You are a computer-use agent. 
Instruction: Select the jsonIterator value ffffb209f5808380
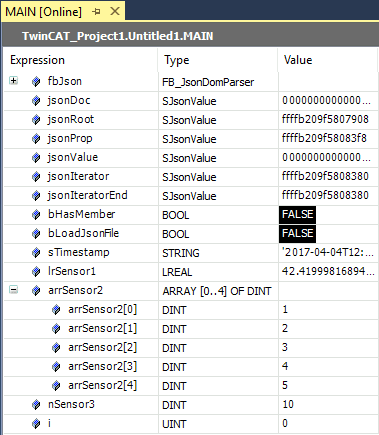[x=325, y=176]
